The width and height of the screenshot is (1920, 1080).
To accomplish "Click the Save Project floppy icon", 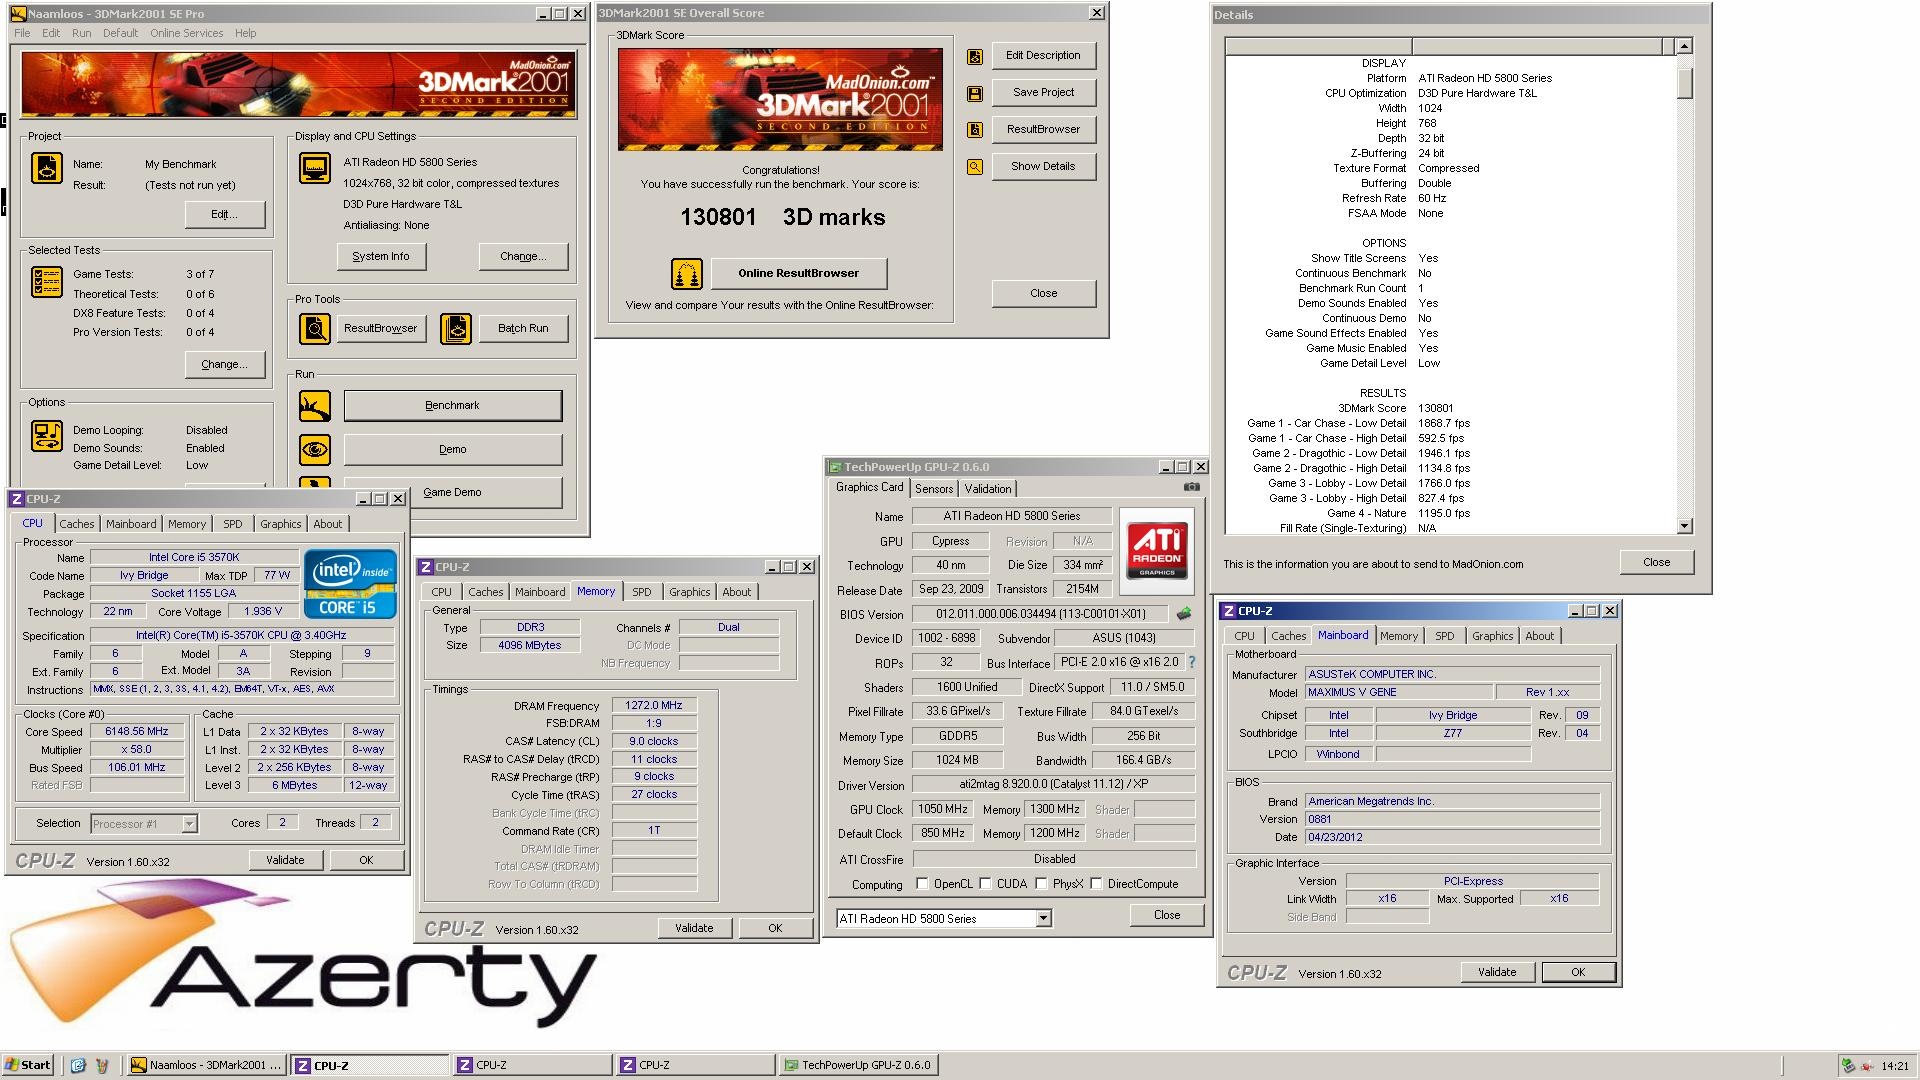I will 975,93.
